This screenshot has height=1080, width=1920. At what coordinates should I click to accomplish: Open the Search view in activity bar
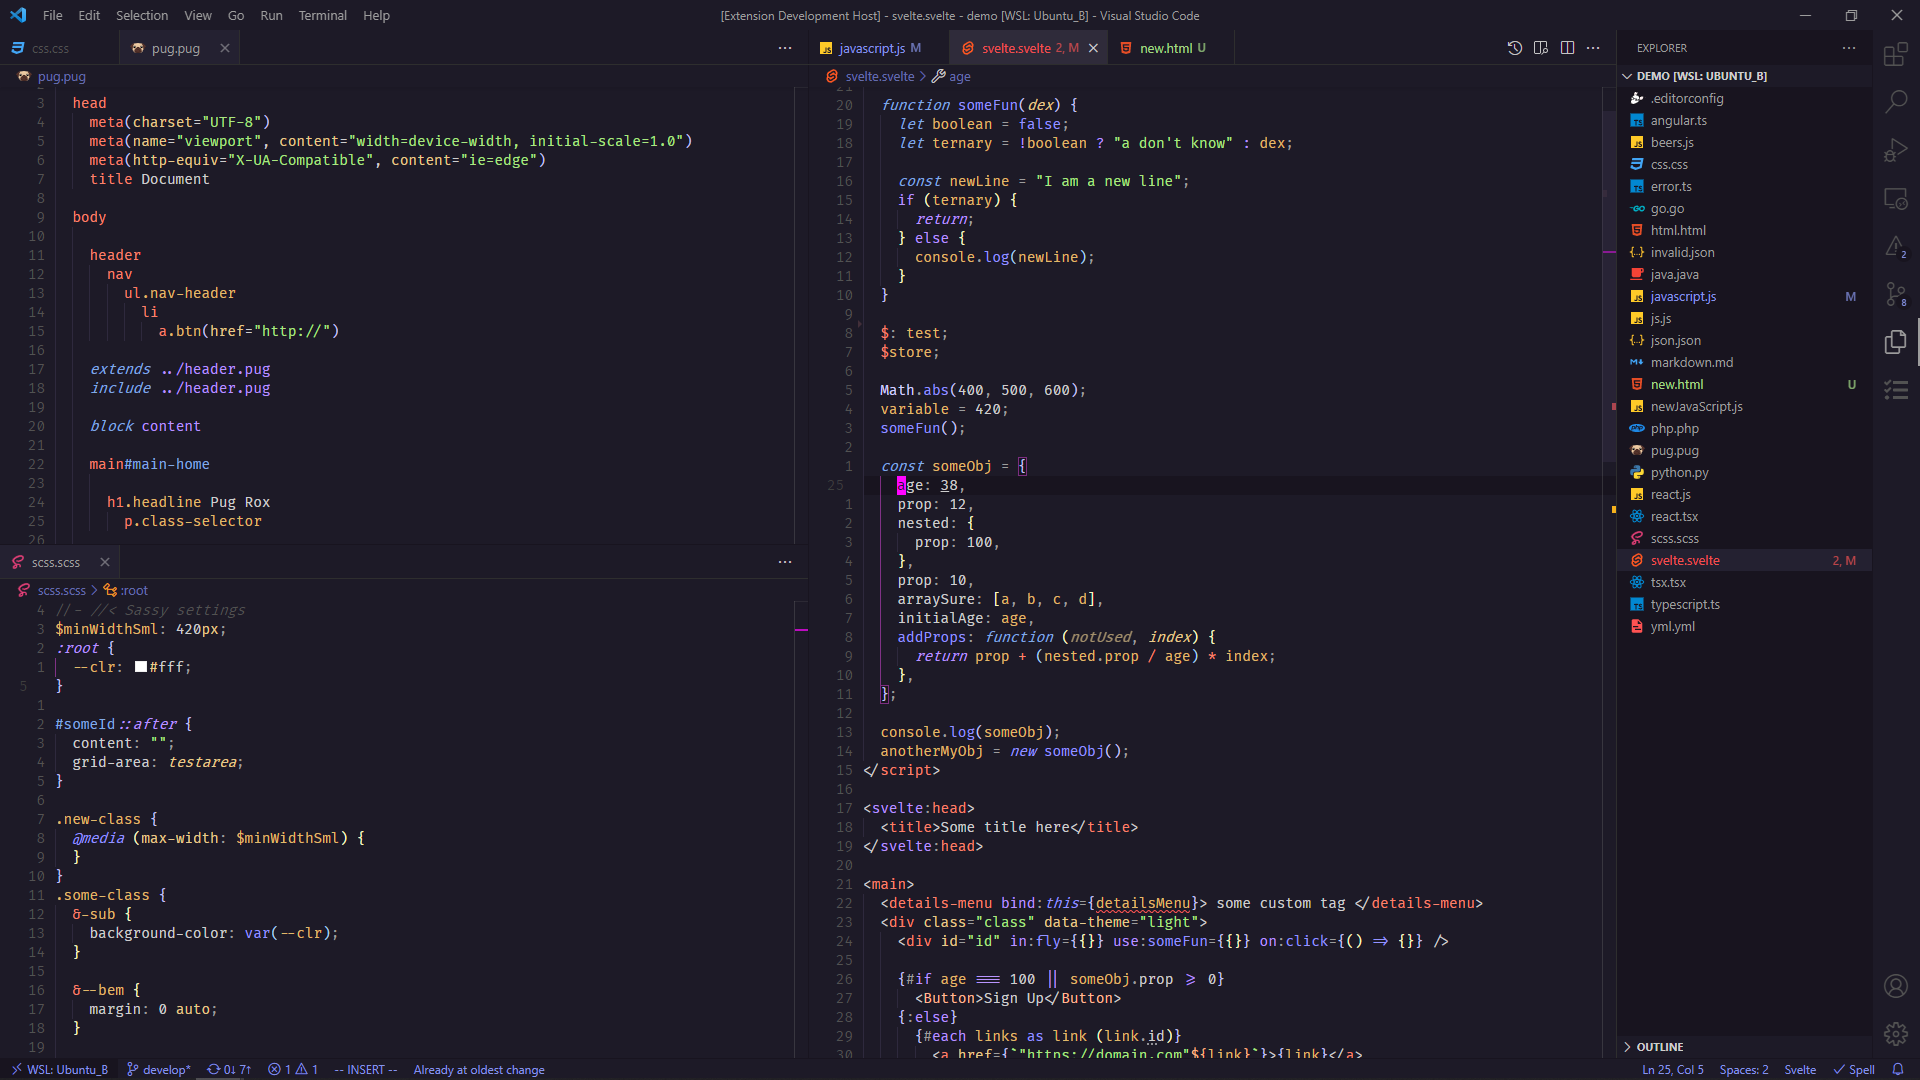(1895, 102)
